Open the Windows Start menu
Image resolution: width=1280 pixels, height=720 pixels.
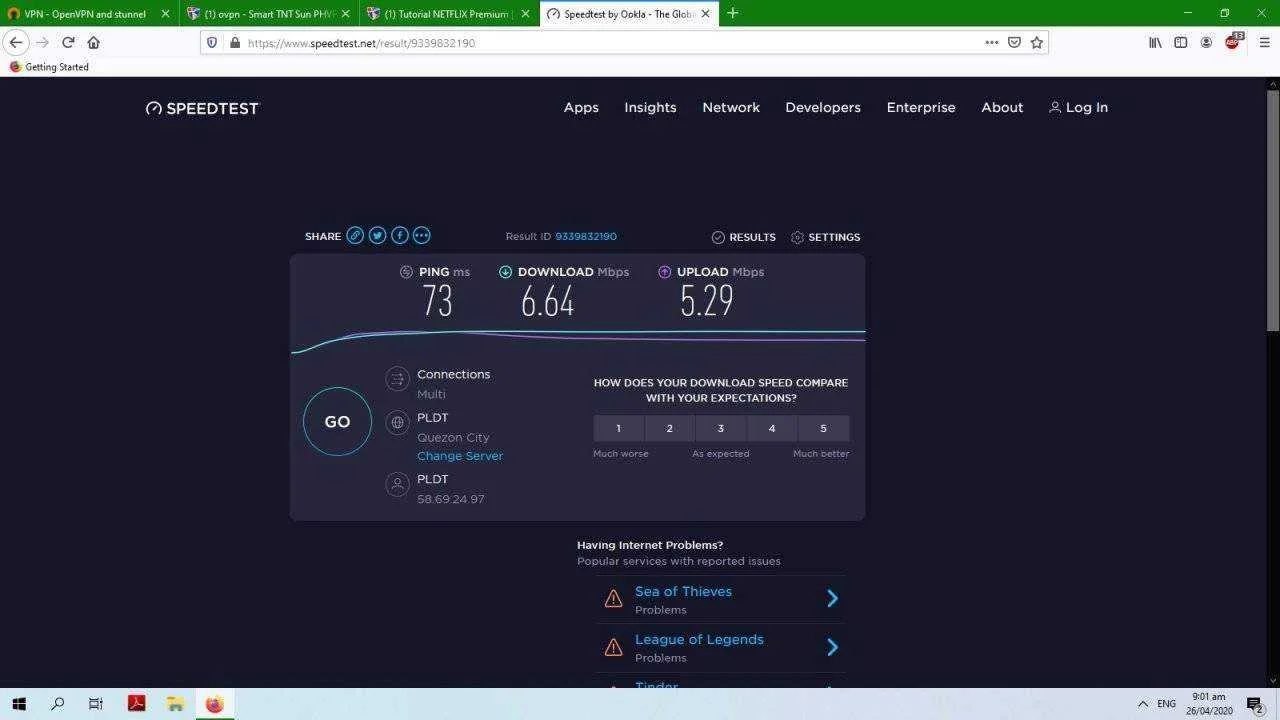(x=19, y=704)
